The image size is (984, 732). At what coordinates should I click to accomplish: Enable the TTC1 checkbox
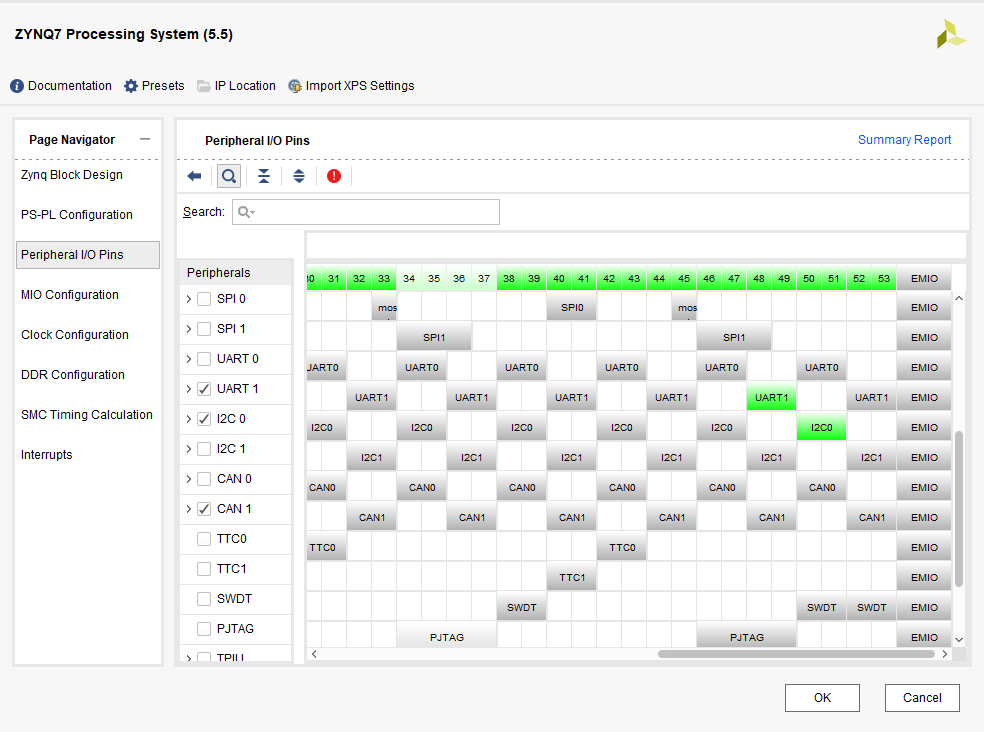point(204,569)
